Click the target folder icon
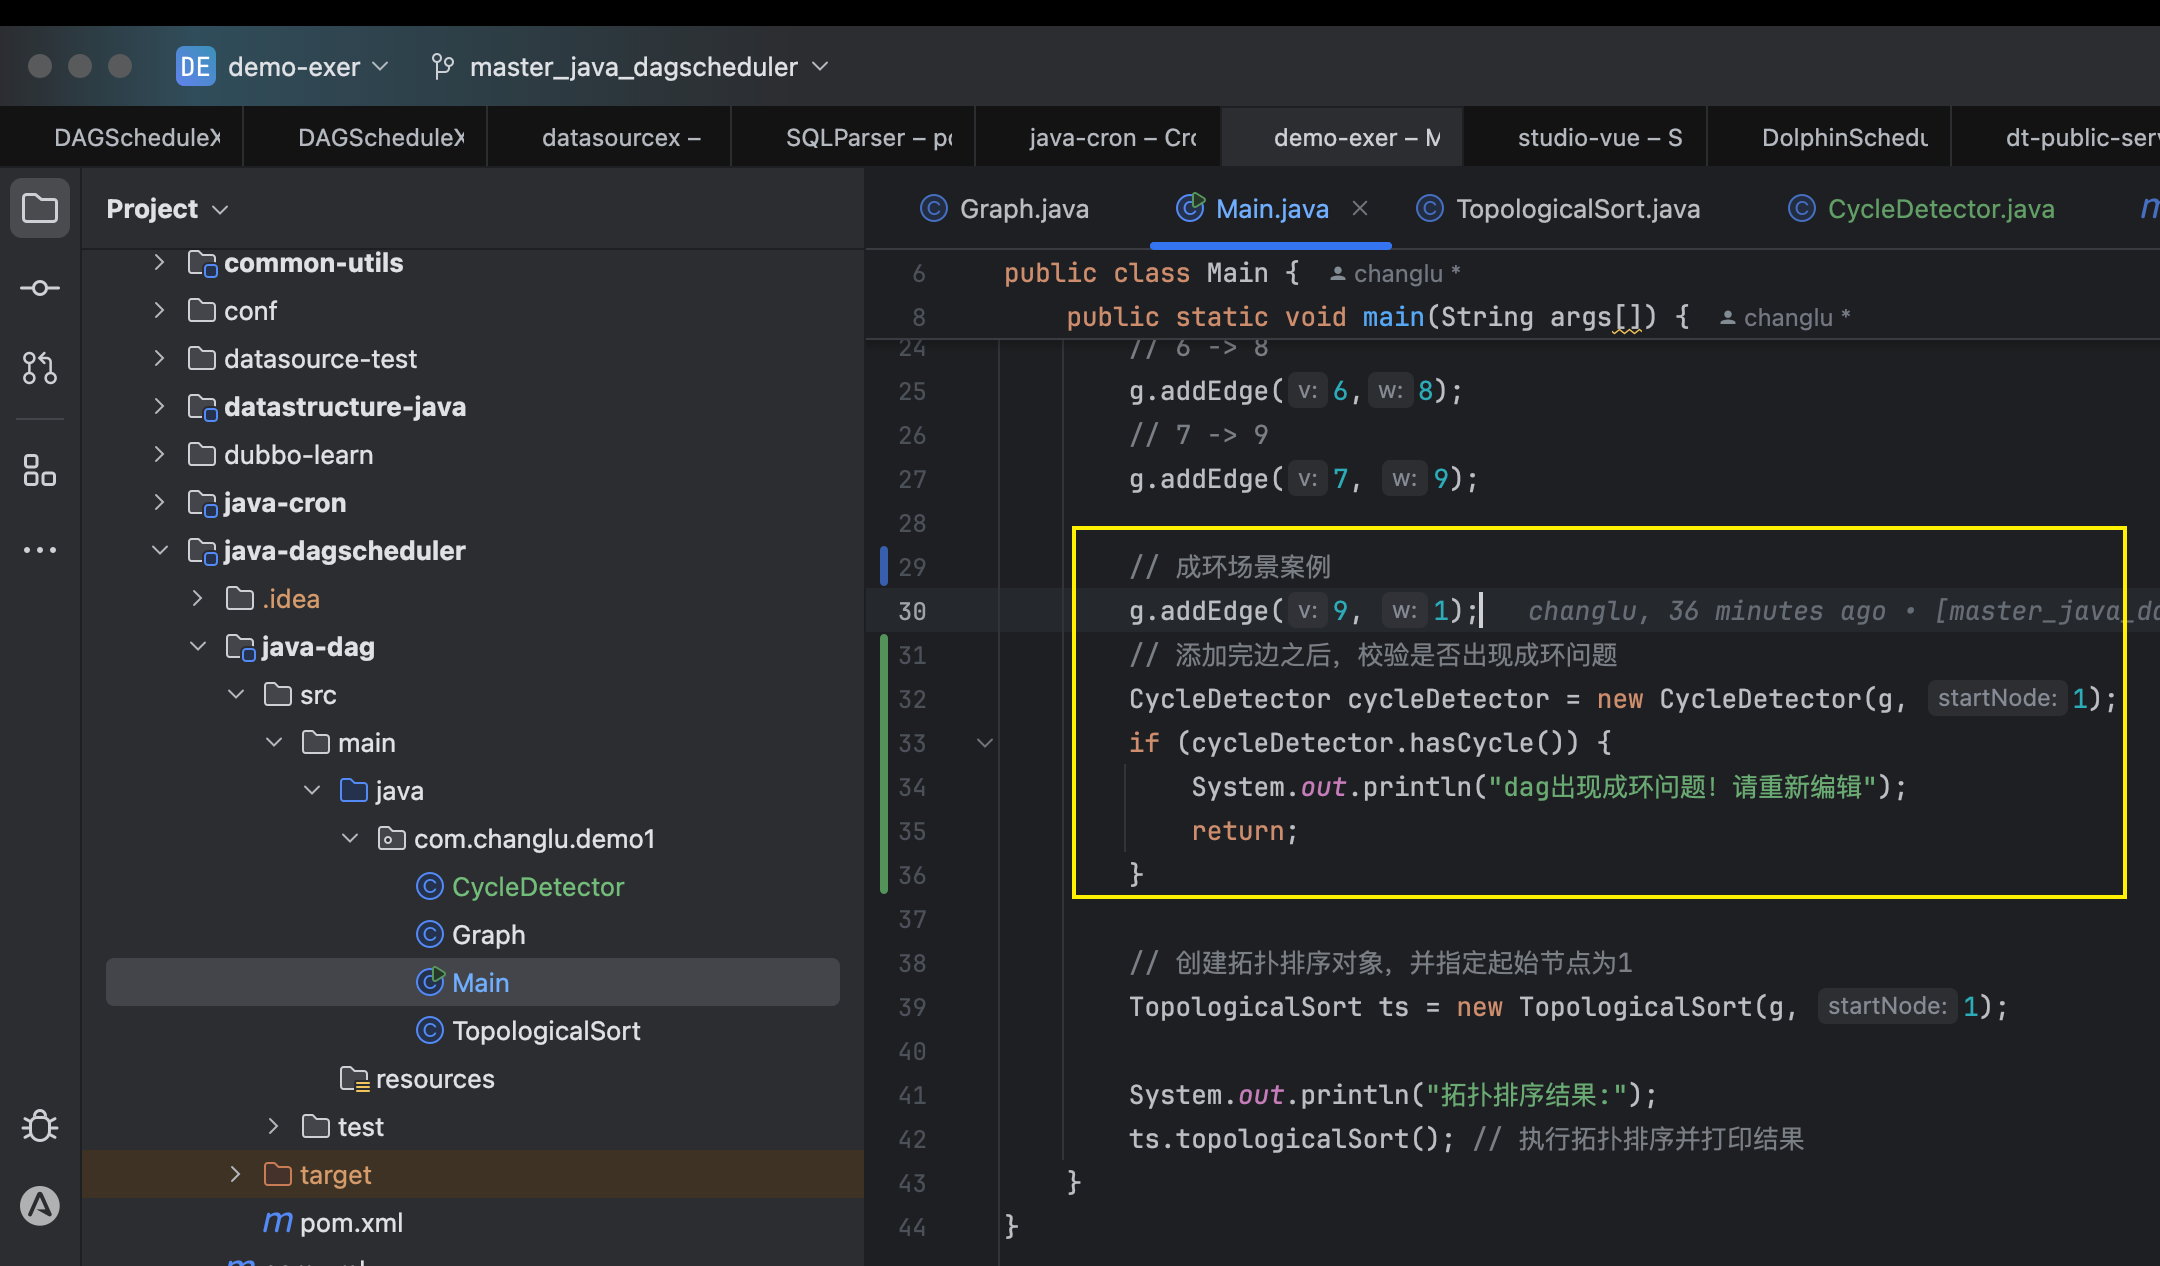 coord(277,1174)
